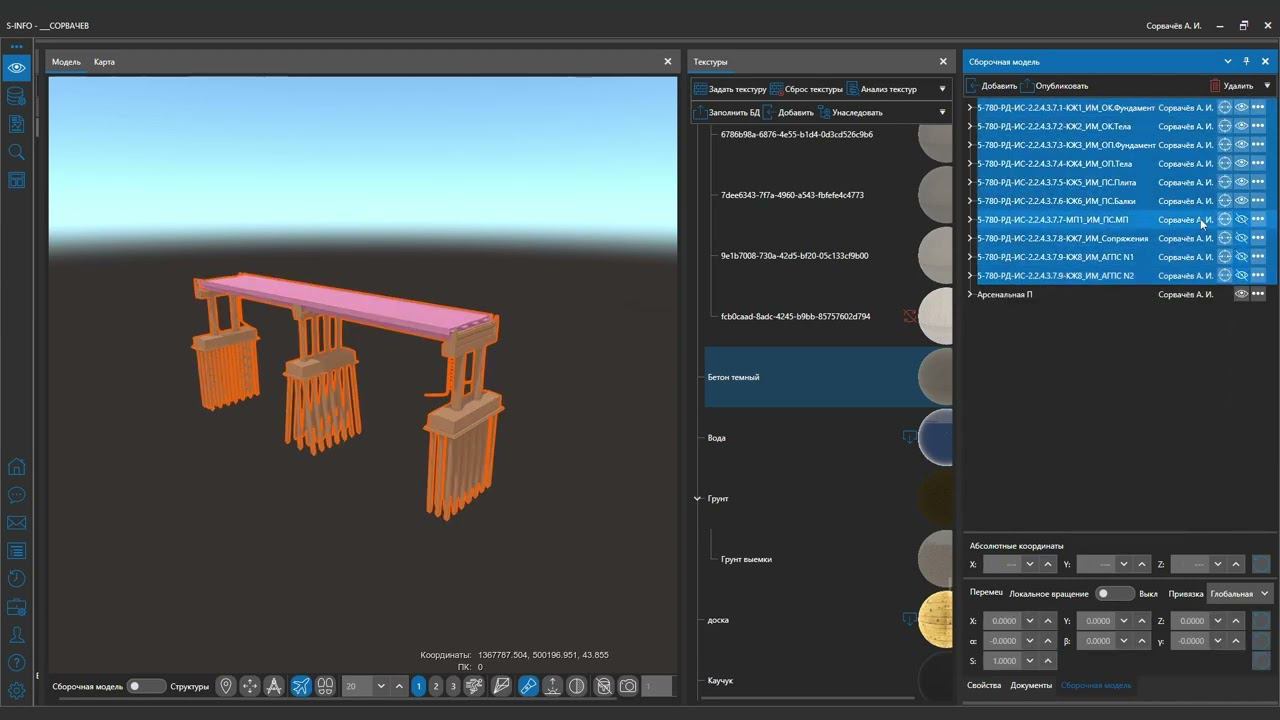Open the dropdown arrow beside Анализ текстур

tap(942, 89)
